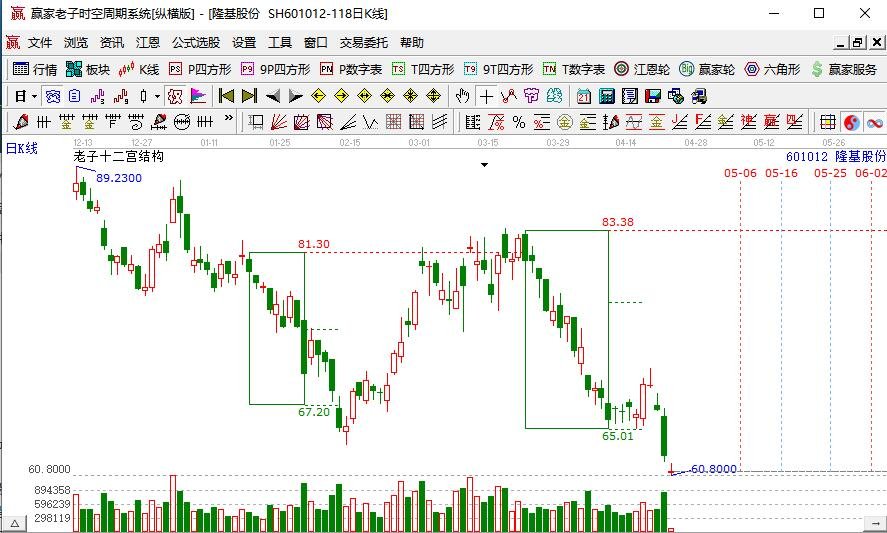Open the T数字表 number table
Viewport: 887px width, 533px height.
(x=574, y=69)
